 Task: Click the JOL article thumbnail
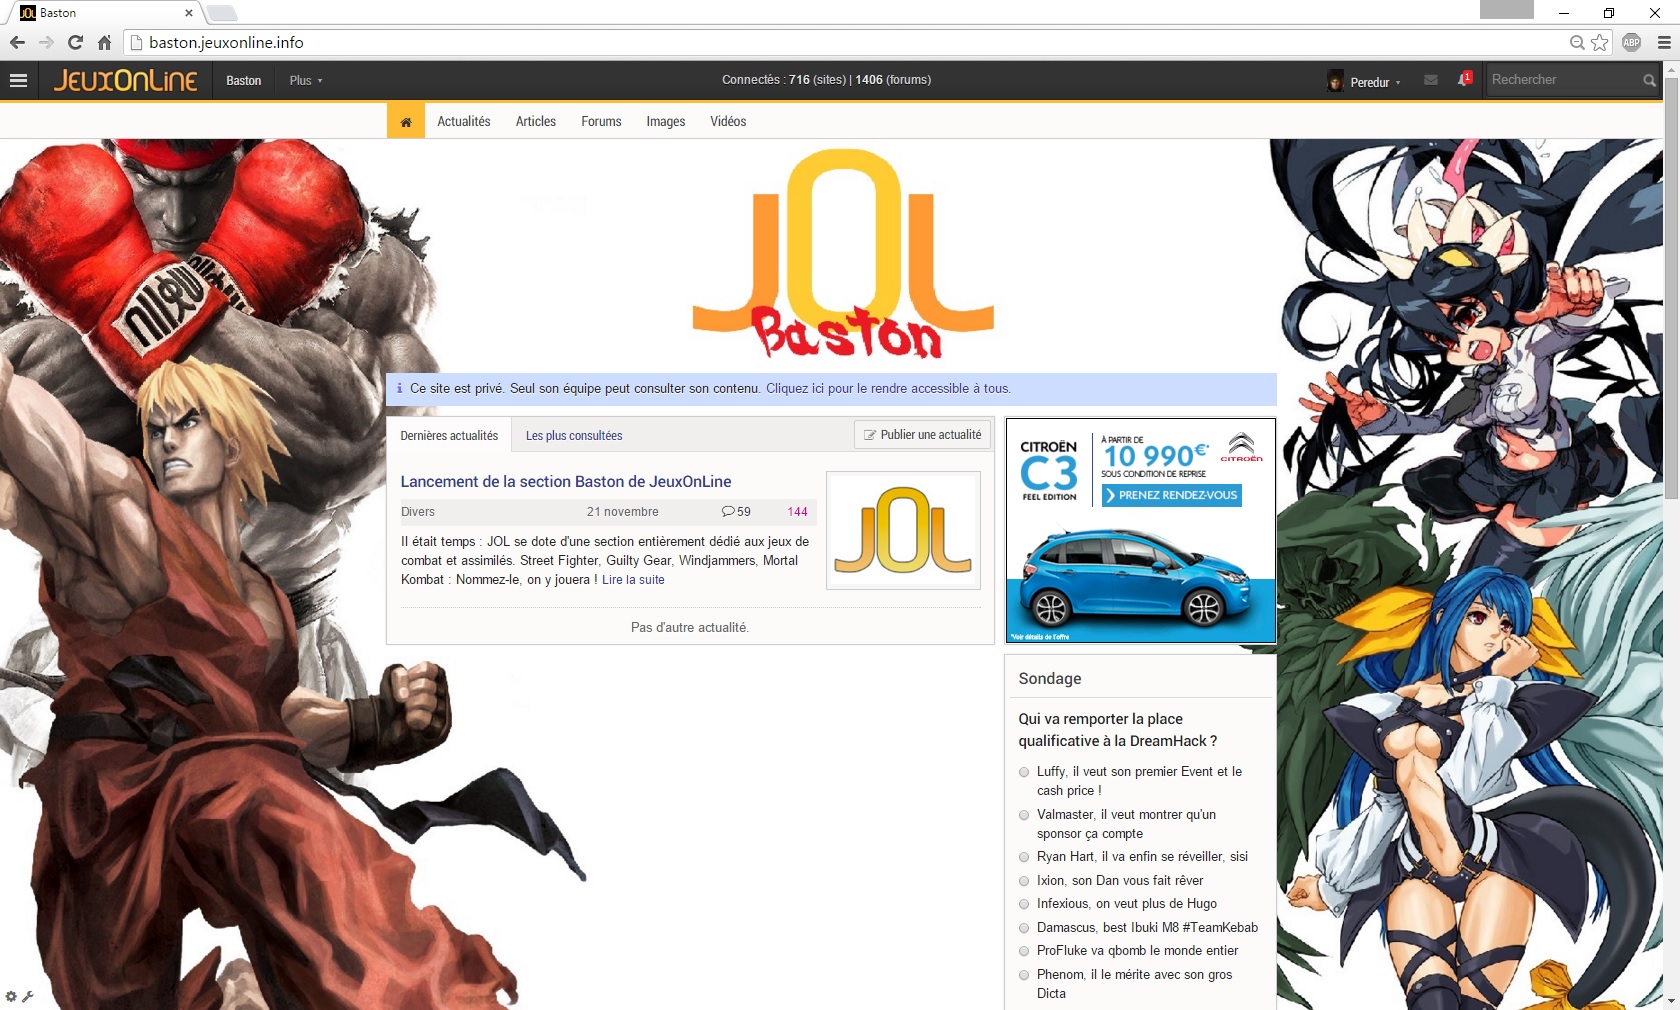(x=903, y=530)
